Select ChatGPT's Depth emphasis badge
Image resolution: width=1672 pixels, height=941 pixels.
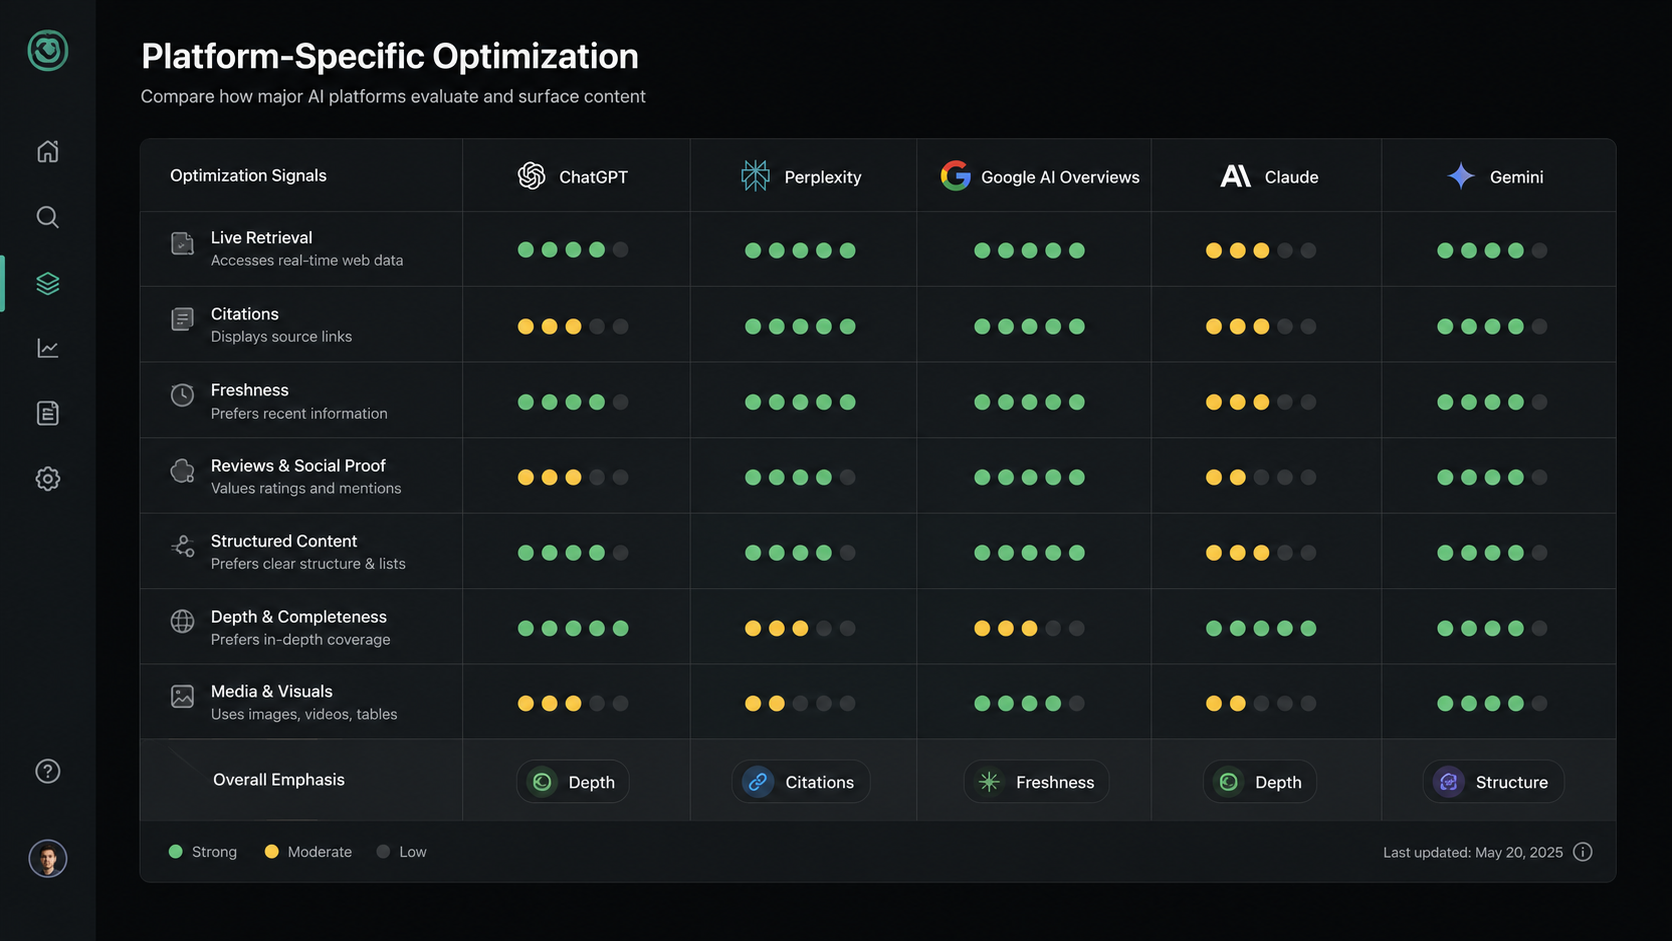pos(573,782)
